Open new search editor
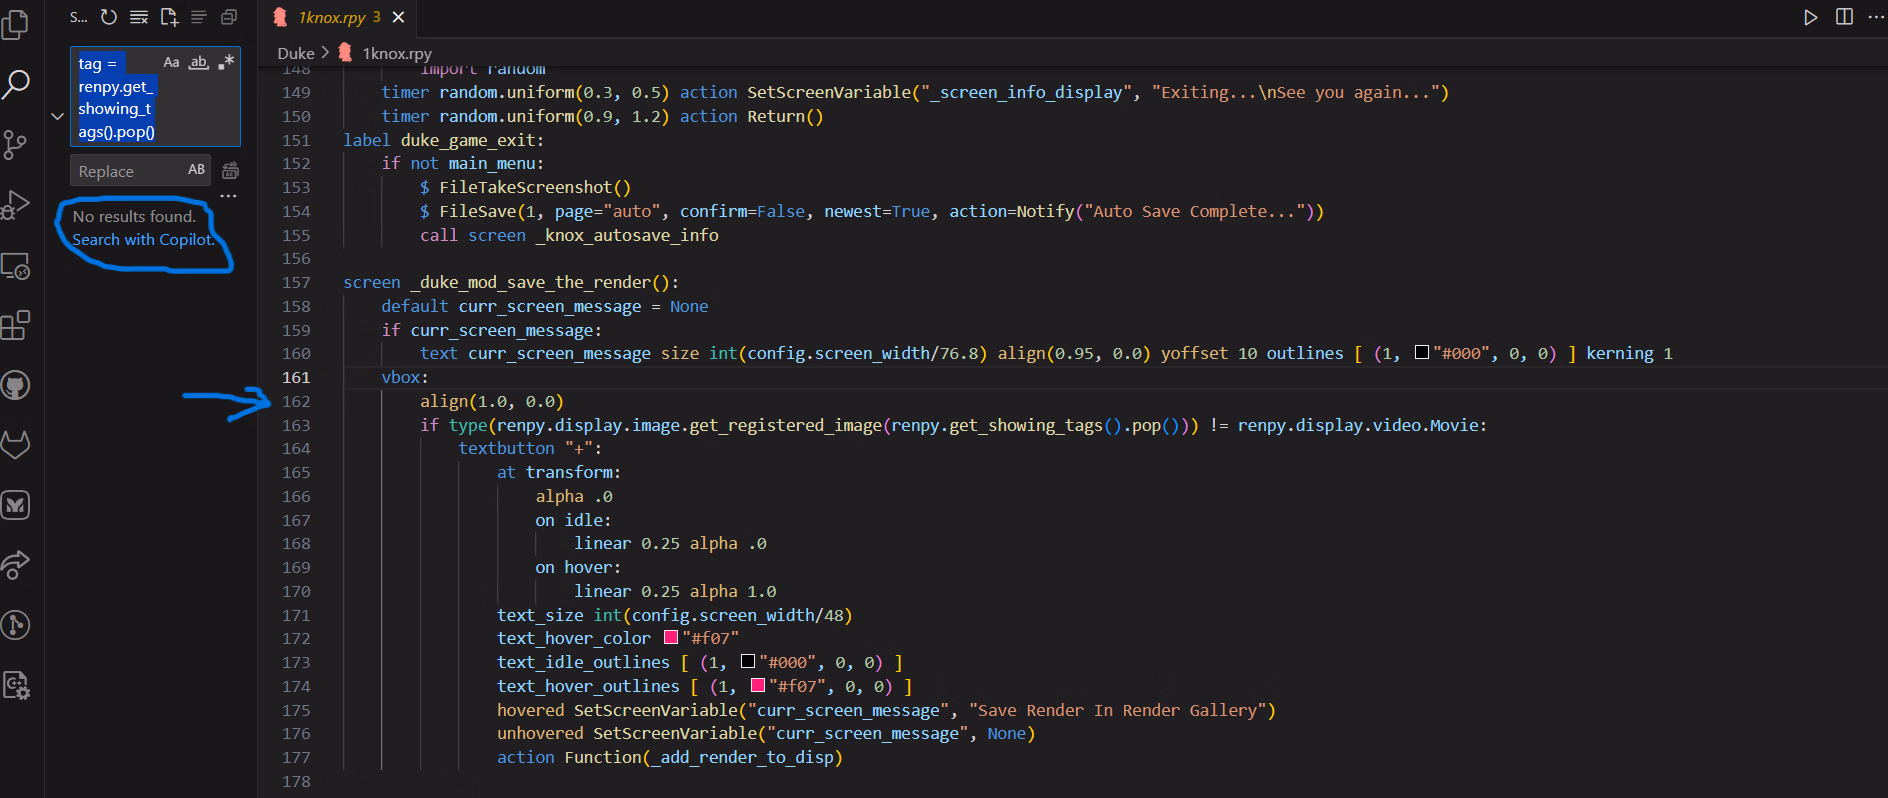Image resolution: width=1888 pixels, height=798 pixels. tap(169, 17)
